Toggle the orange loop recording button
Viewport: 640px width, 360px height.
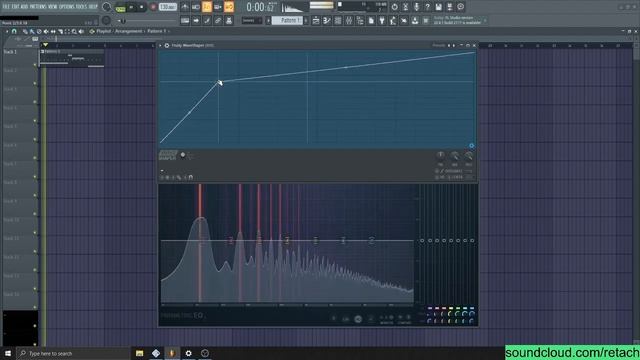(229, 7)
